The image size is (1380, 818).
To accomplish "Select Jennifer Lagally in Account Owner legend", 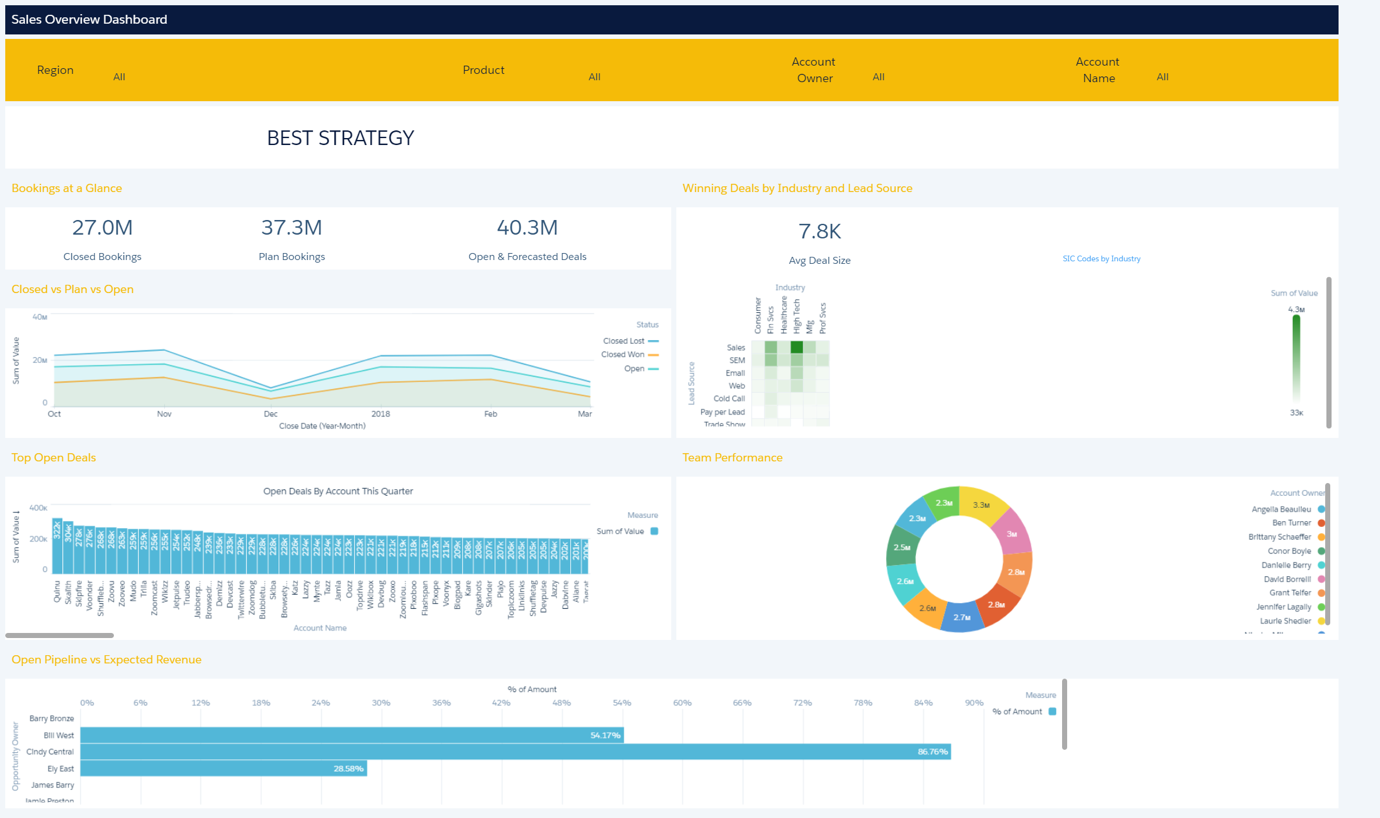I will pyautogui.click(x=1291, y=607).
